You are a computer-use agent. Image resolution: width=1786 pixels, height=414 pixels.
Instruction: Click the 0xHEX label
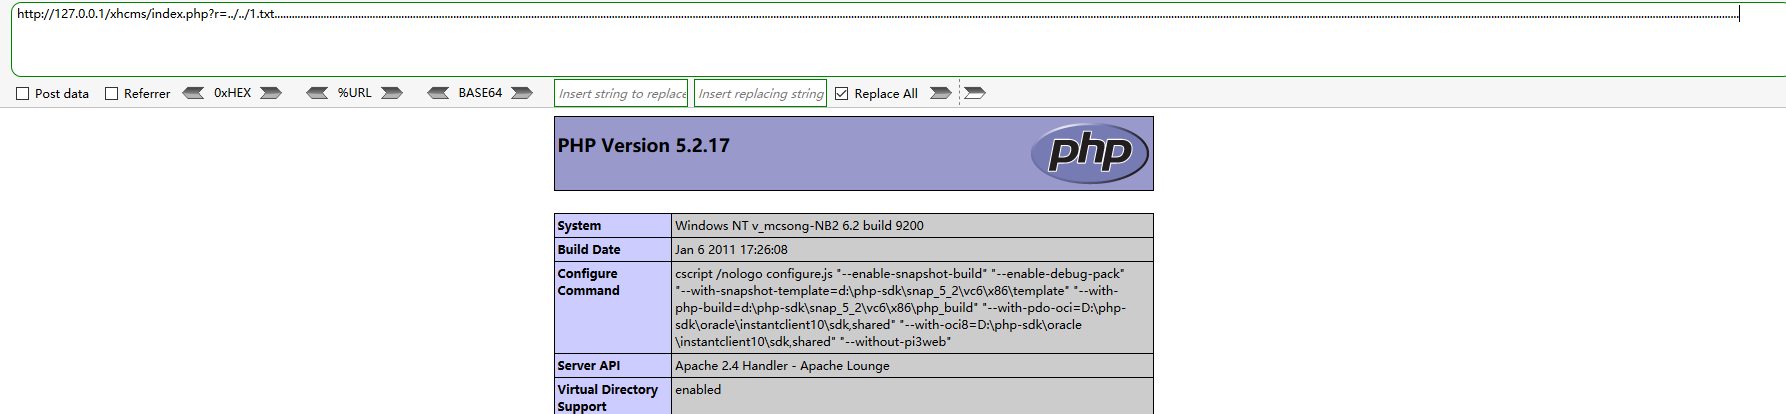tap(232, 93)
